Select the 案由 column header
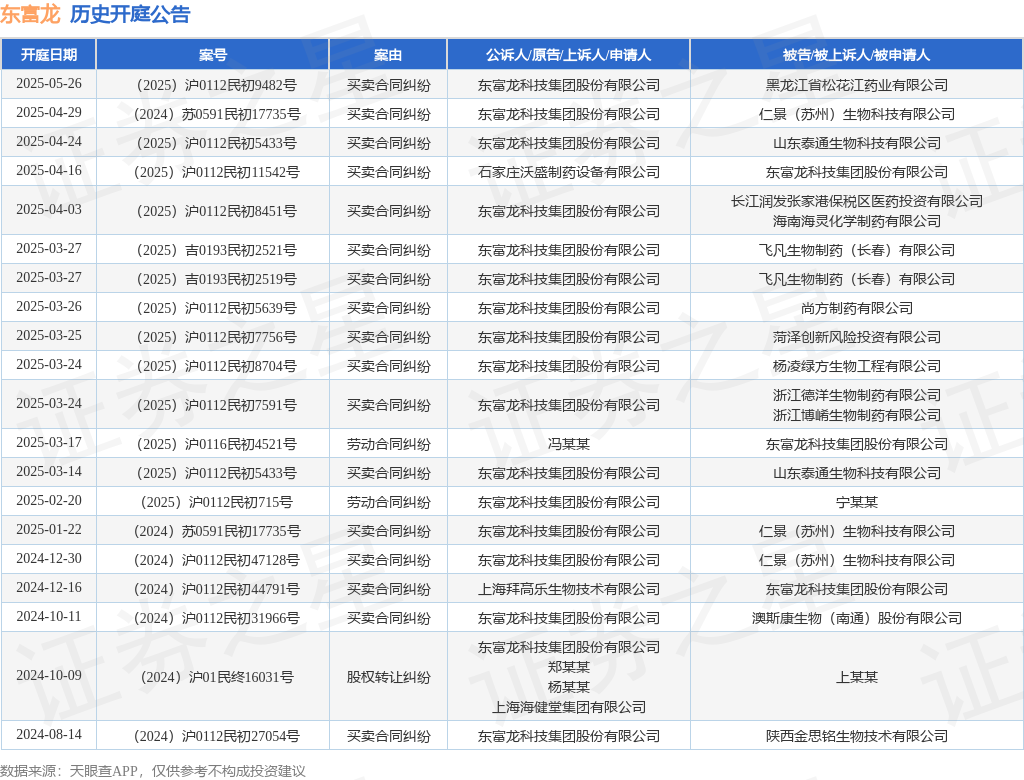Screen dimensions: 1024x780 click(x=388, y=55)
